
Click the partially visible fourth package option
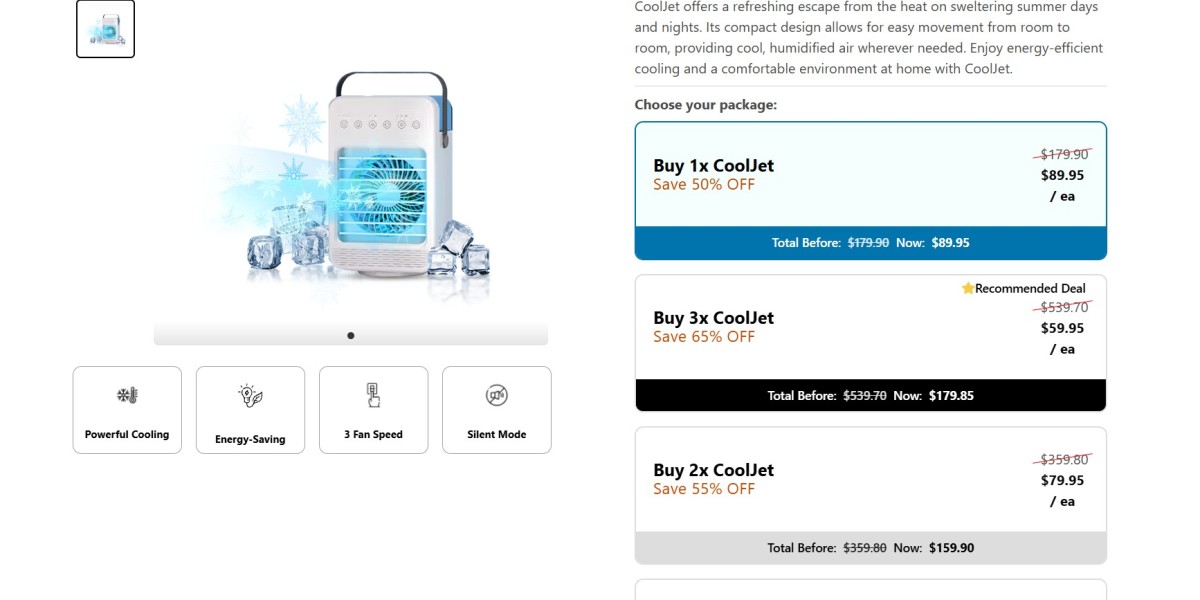(x=871, y=590)
